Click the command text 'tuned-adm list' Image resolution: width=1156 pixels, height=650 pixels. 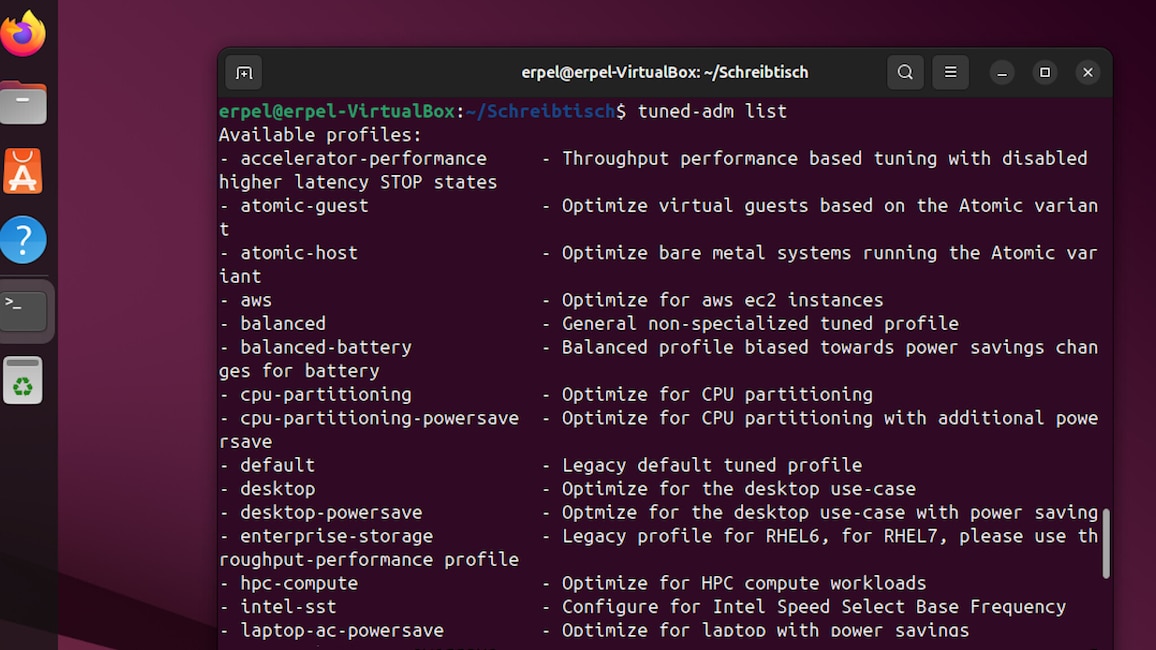click(711, 111)
